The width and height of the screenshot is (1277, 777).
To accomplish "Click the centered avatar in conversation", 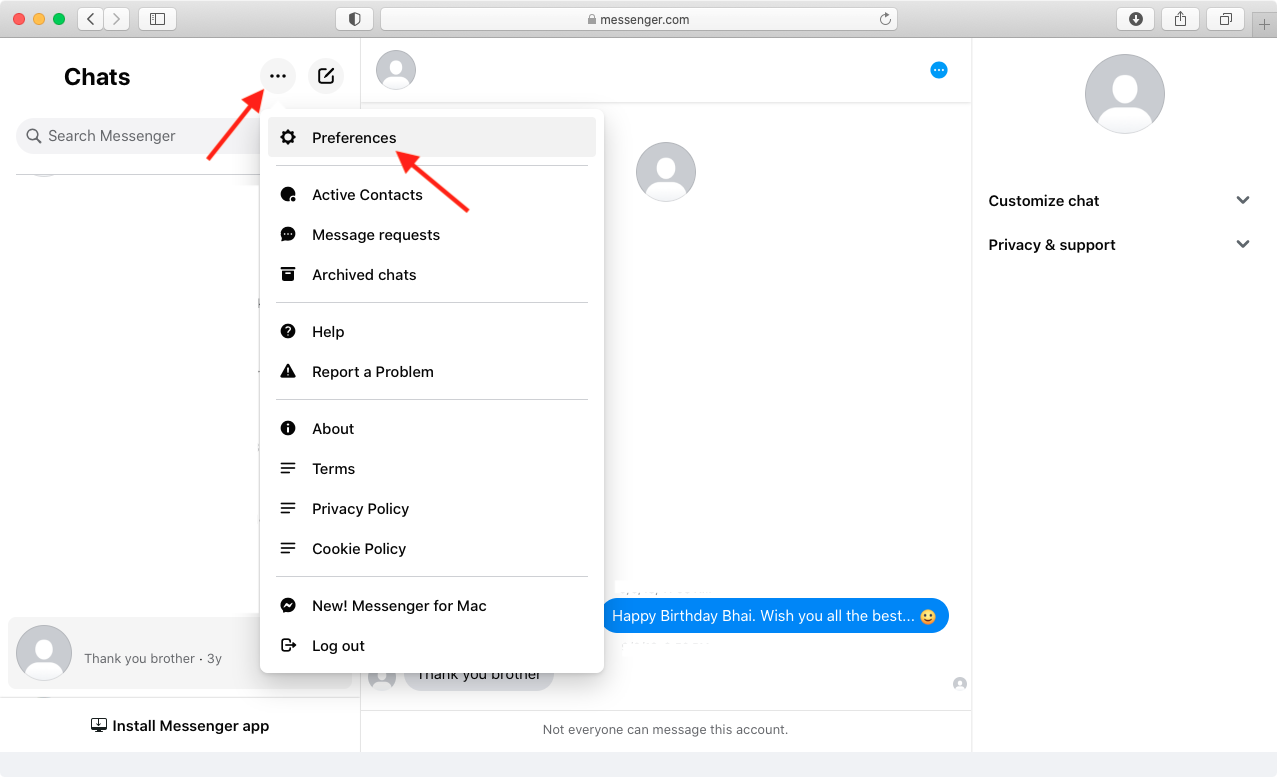I will click(666, 172).
